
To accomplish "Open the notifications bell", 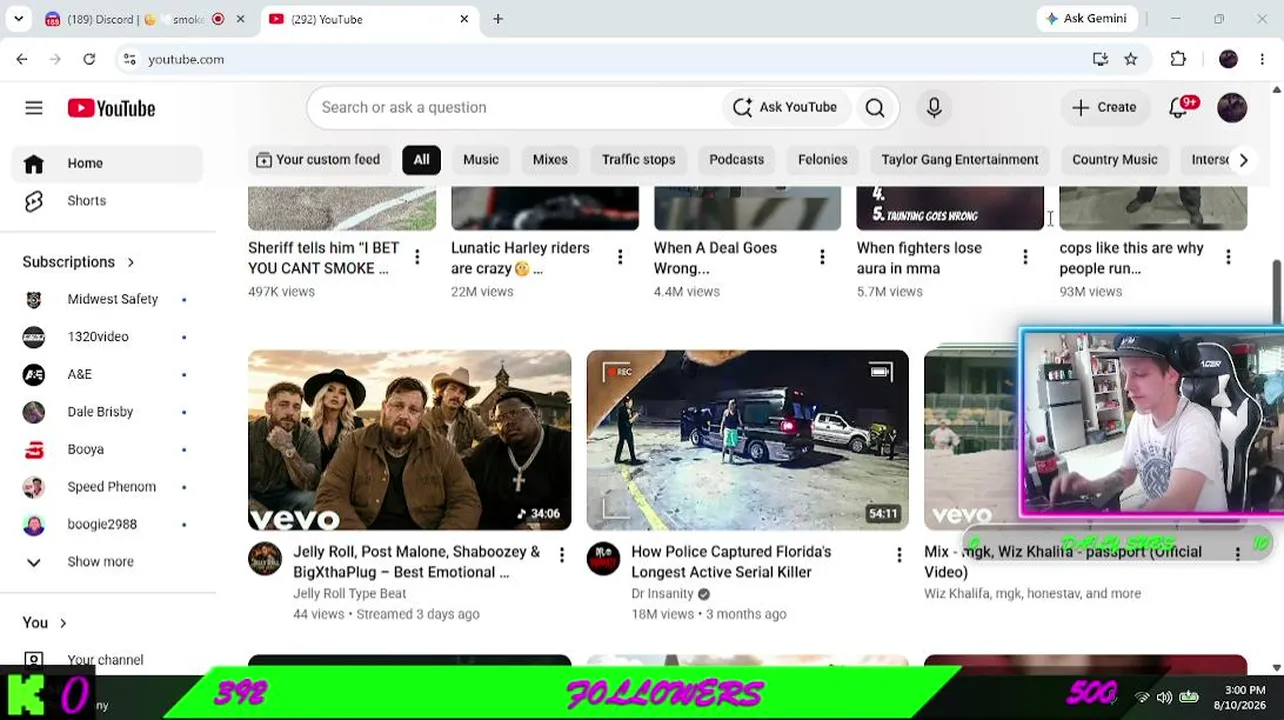I will tap(1180, 108).
